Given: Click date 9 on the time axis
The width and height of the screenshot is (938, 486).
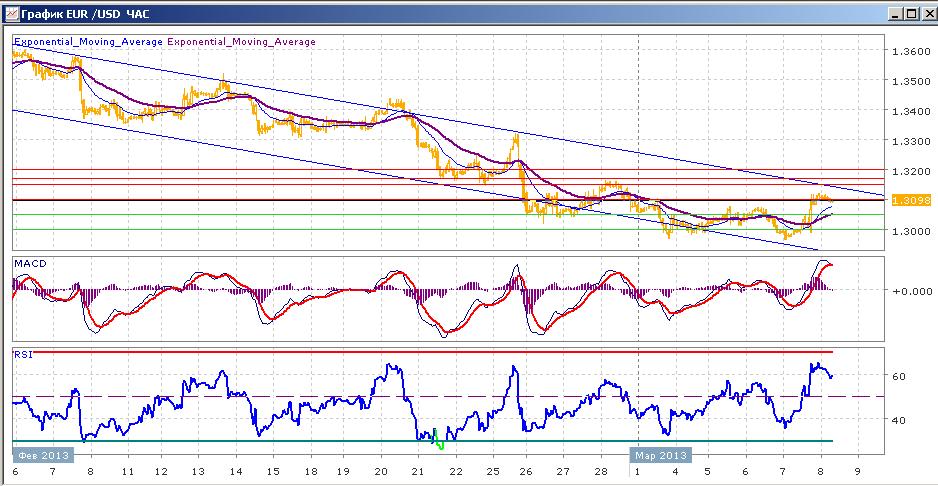Looking at the screenshot, I should 859,471.
